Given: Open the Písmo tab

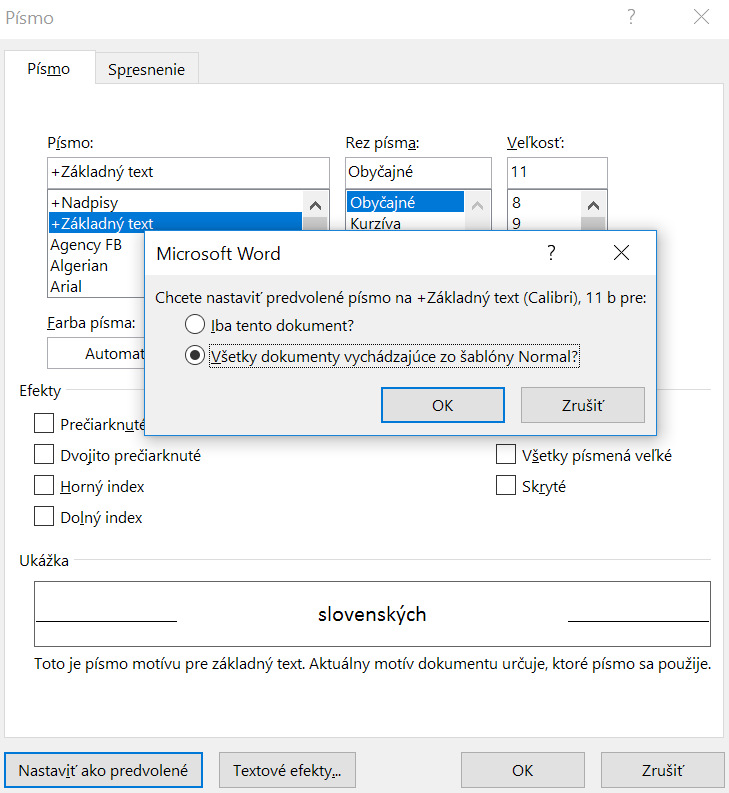Looking at the screenshot, I should pos(49,68).
